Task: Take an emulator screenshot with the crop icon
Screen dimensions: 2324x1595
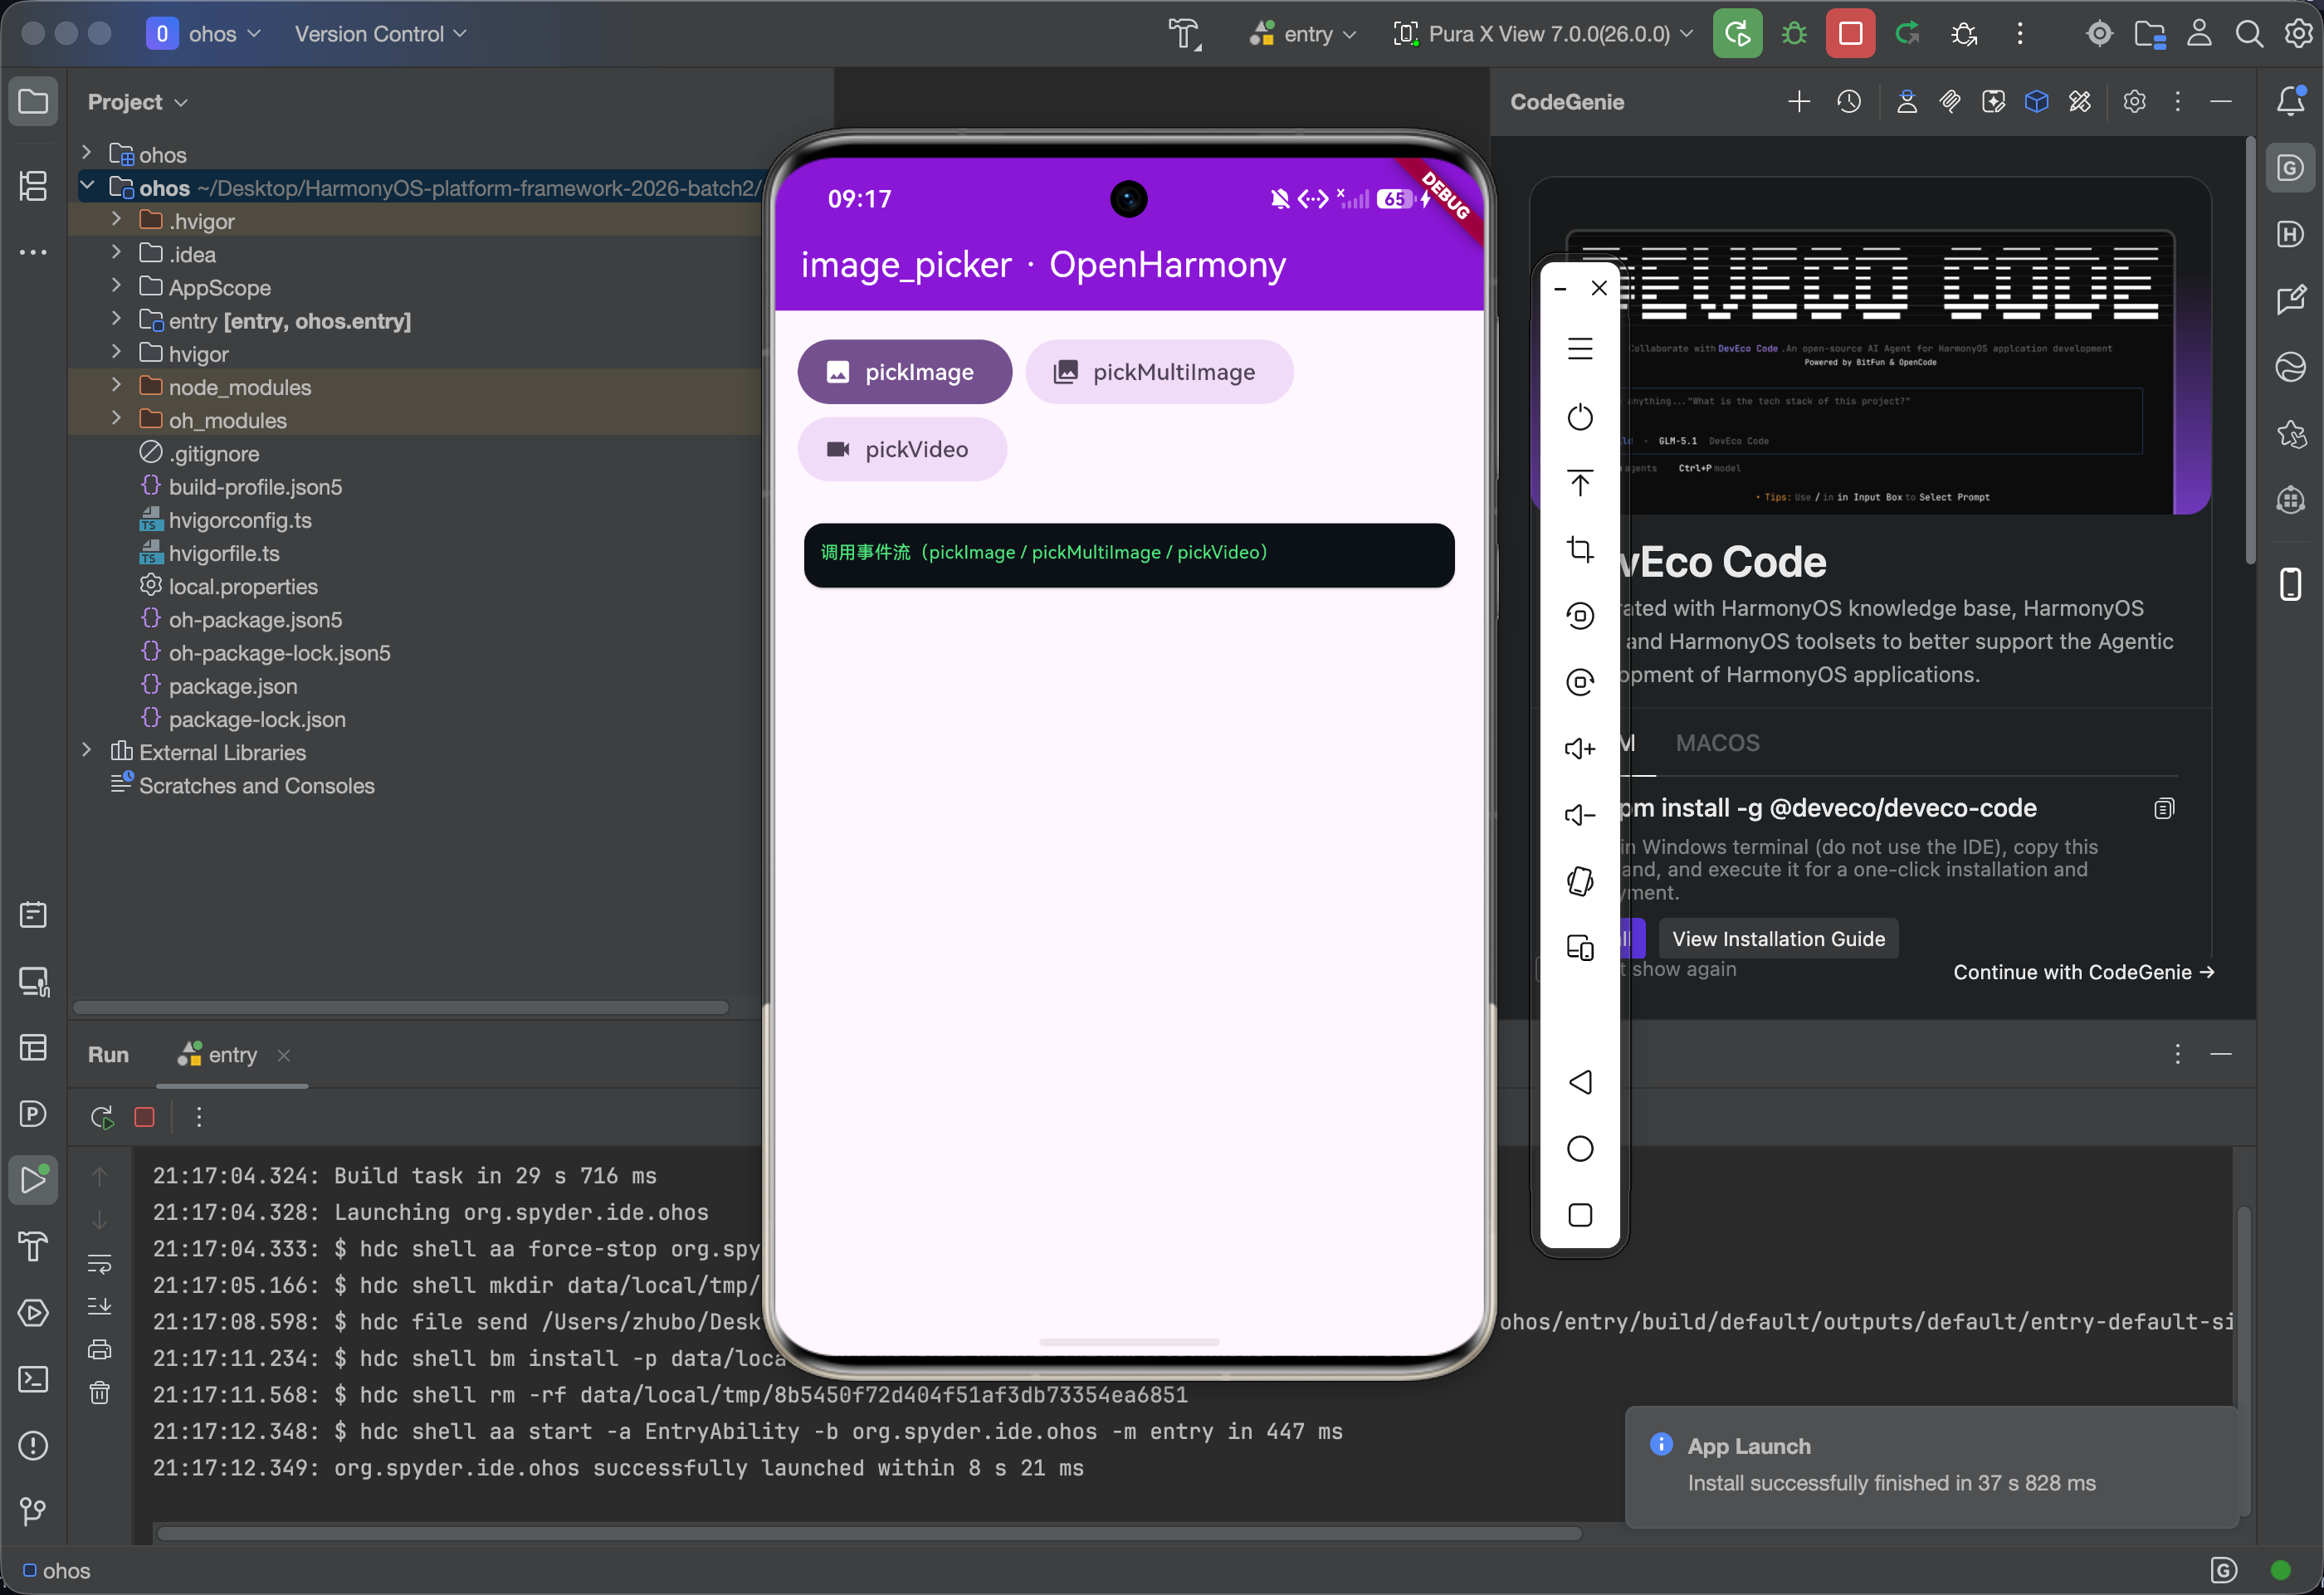Action: (x=1580, y=549)
